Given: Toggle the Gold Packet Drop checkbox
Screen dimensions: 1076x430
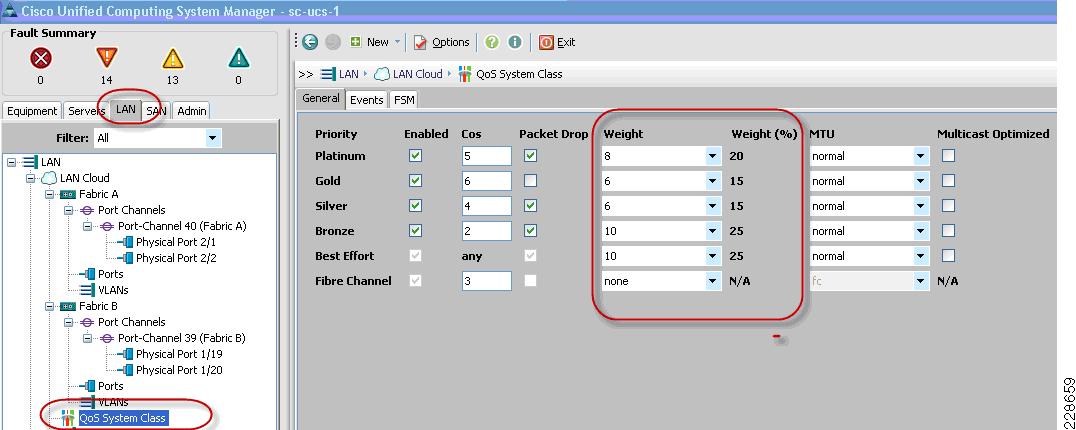Looking at the screenshot, I should [x=530, y=181].
